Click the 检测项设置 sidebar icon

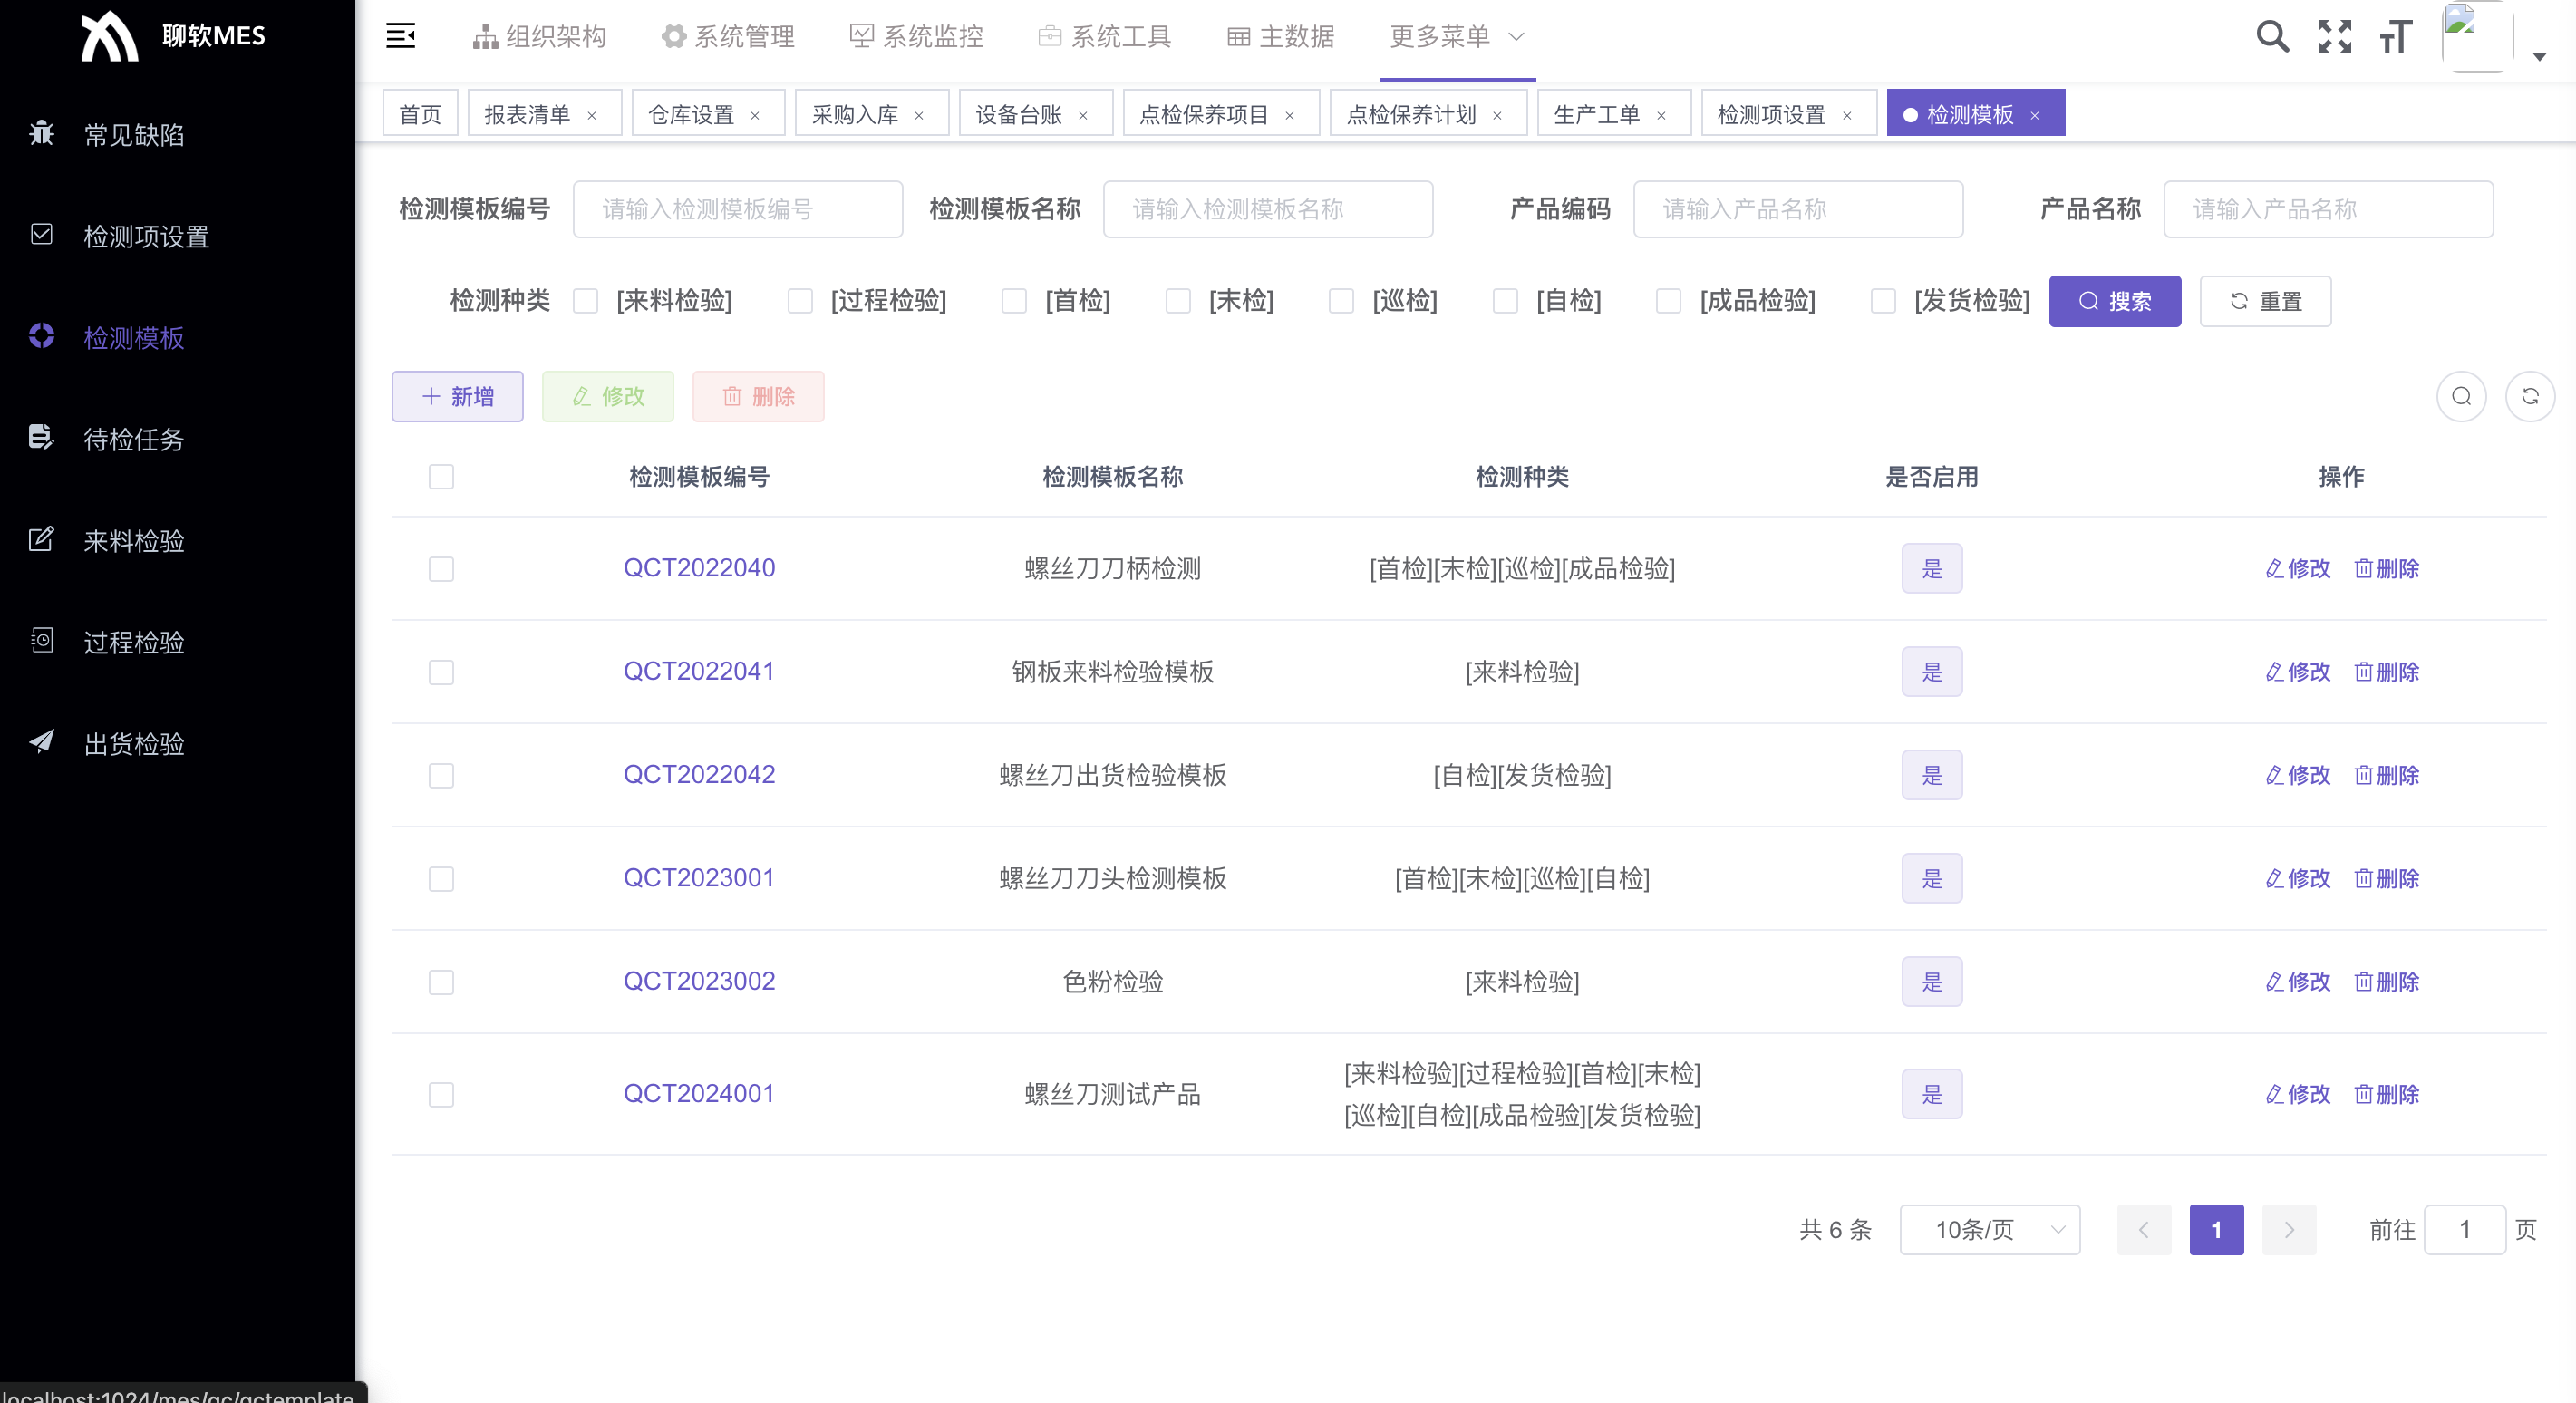pos(41,235)
